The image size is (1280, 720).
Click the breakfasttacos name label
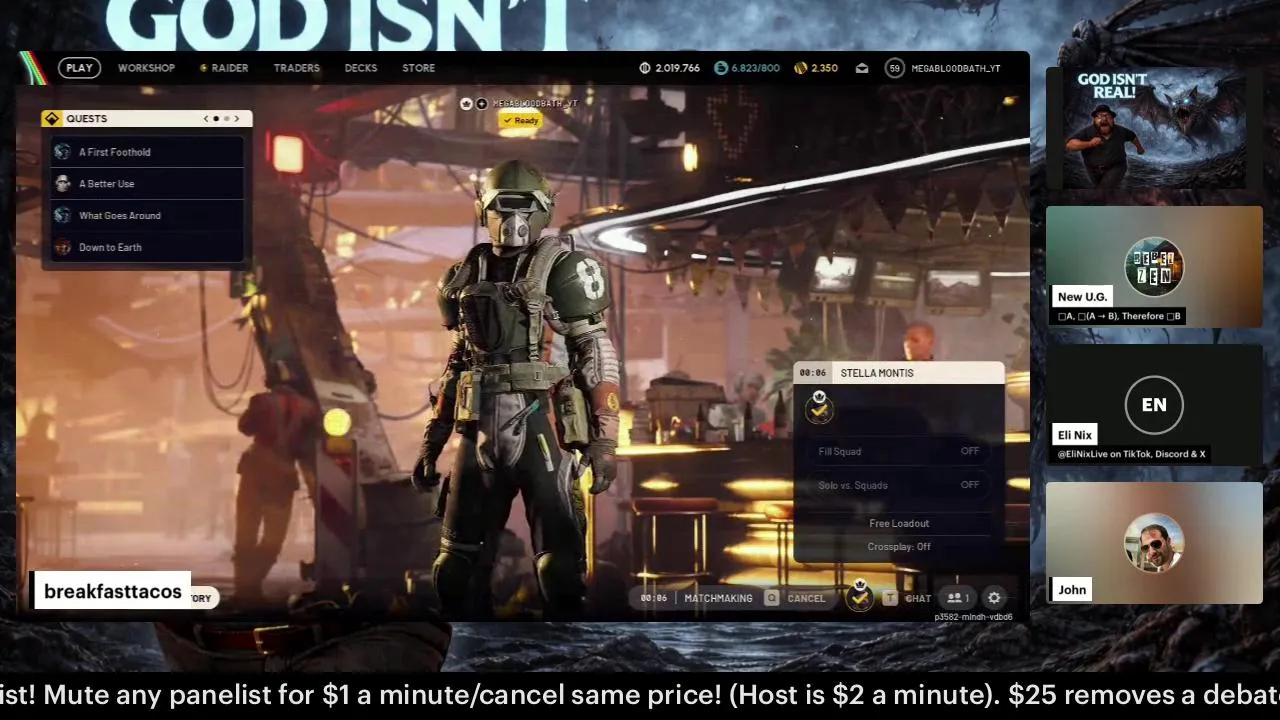tap(112, 592)
